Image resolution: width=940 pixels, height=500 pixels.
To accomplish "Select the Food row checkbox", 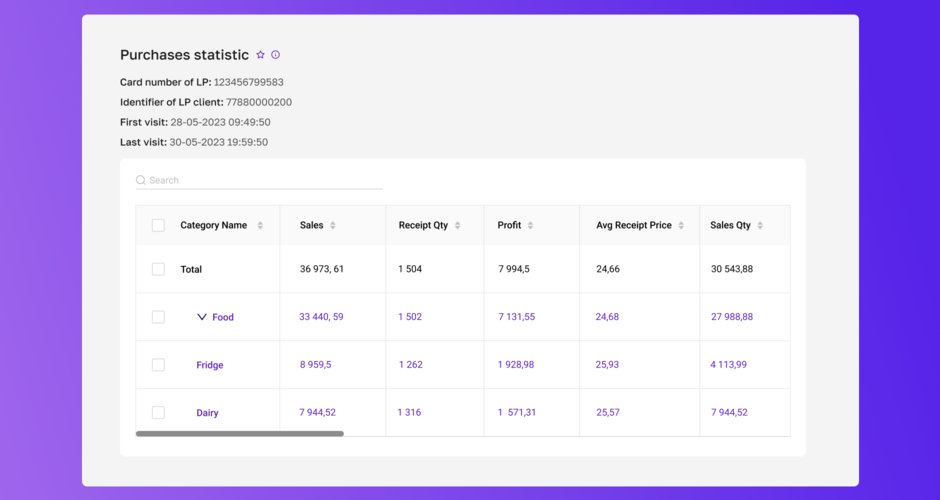I will click(158, 317).
